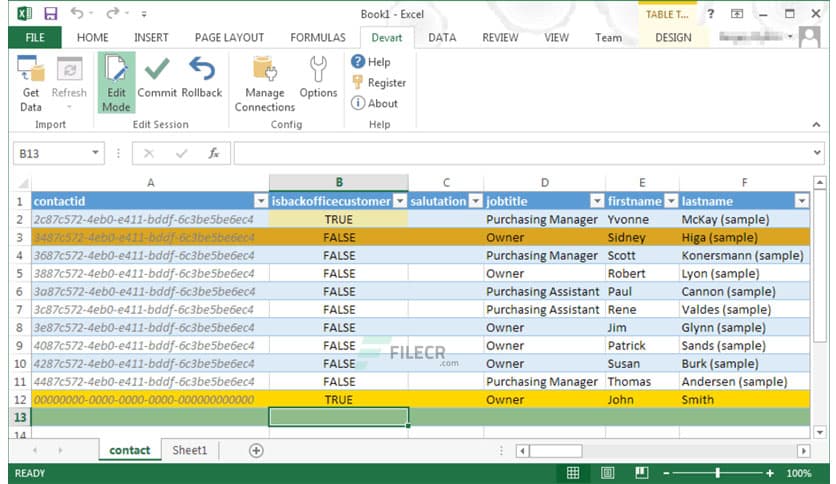This screenshot has height=484, width=836.
Task: Switch to the HOME ribbon tab
Action: click(92, 37)
